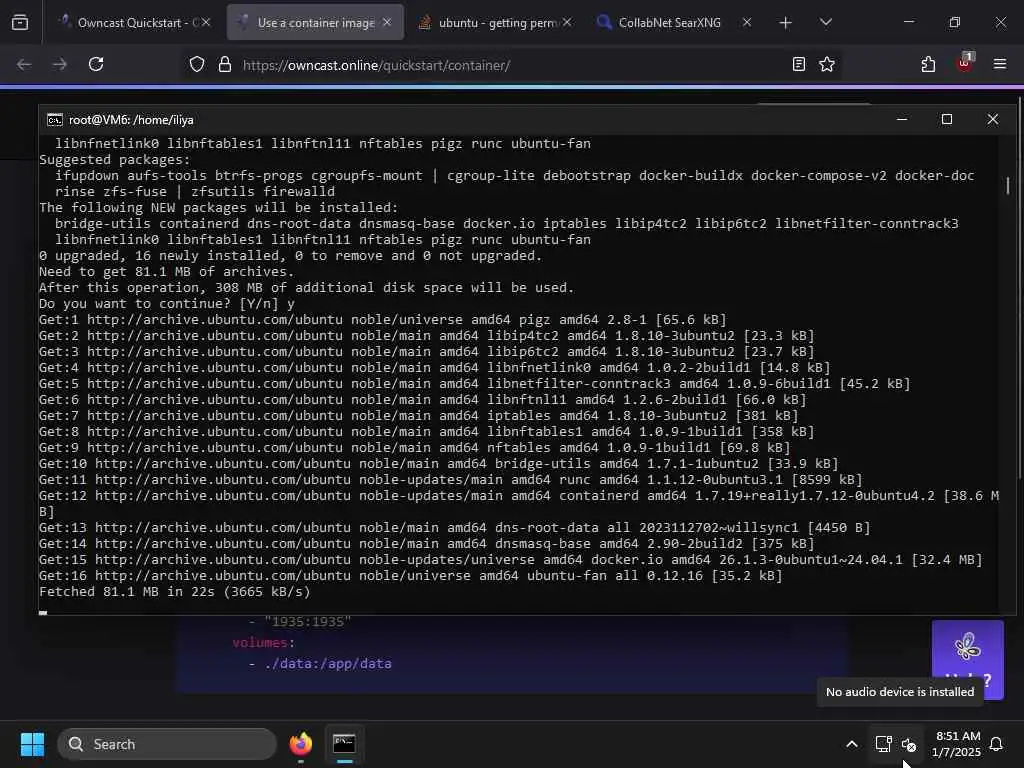Click the terminal window's console icon
The height and width of the screenshot is (768, 1024).
point(55,120)
